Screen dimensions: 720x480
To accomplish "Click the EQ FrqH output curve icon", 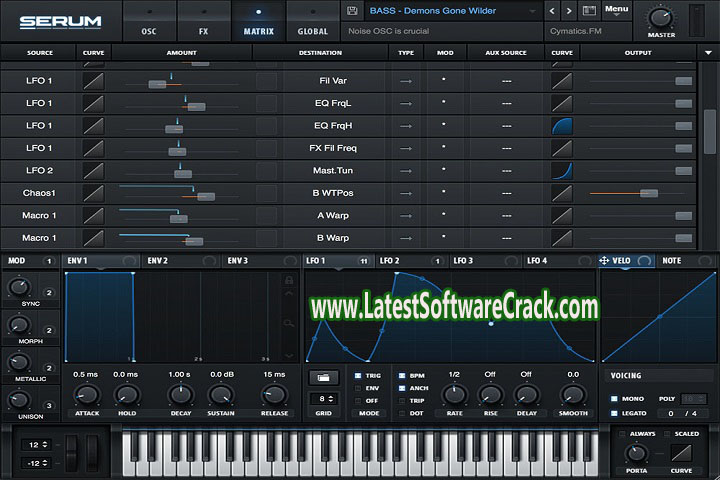I will [562, 126].
